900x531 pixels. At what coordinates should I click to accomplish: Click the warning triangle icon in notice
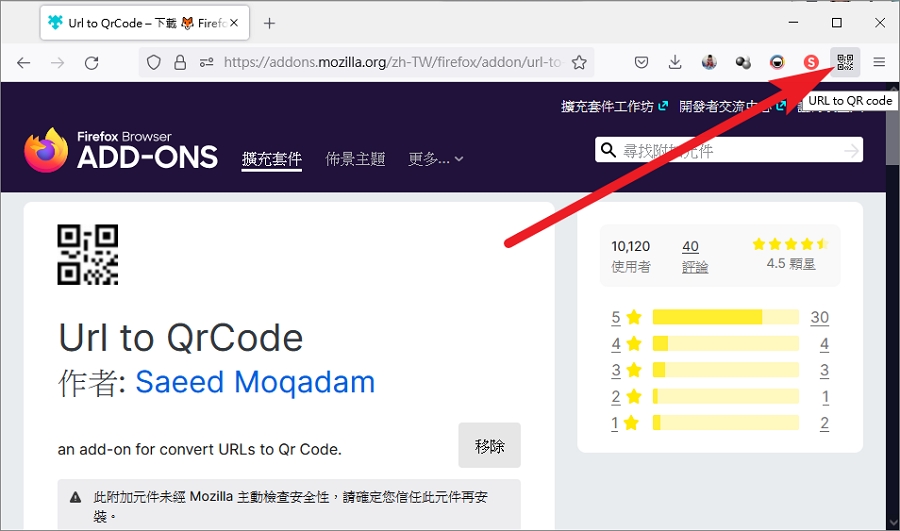(75, 497)
